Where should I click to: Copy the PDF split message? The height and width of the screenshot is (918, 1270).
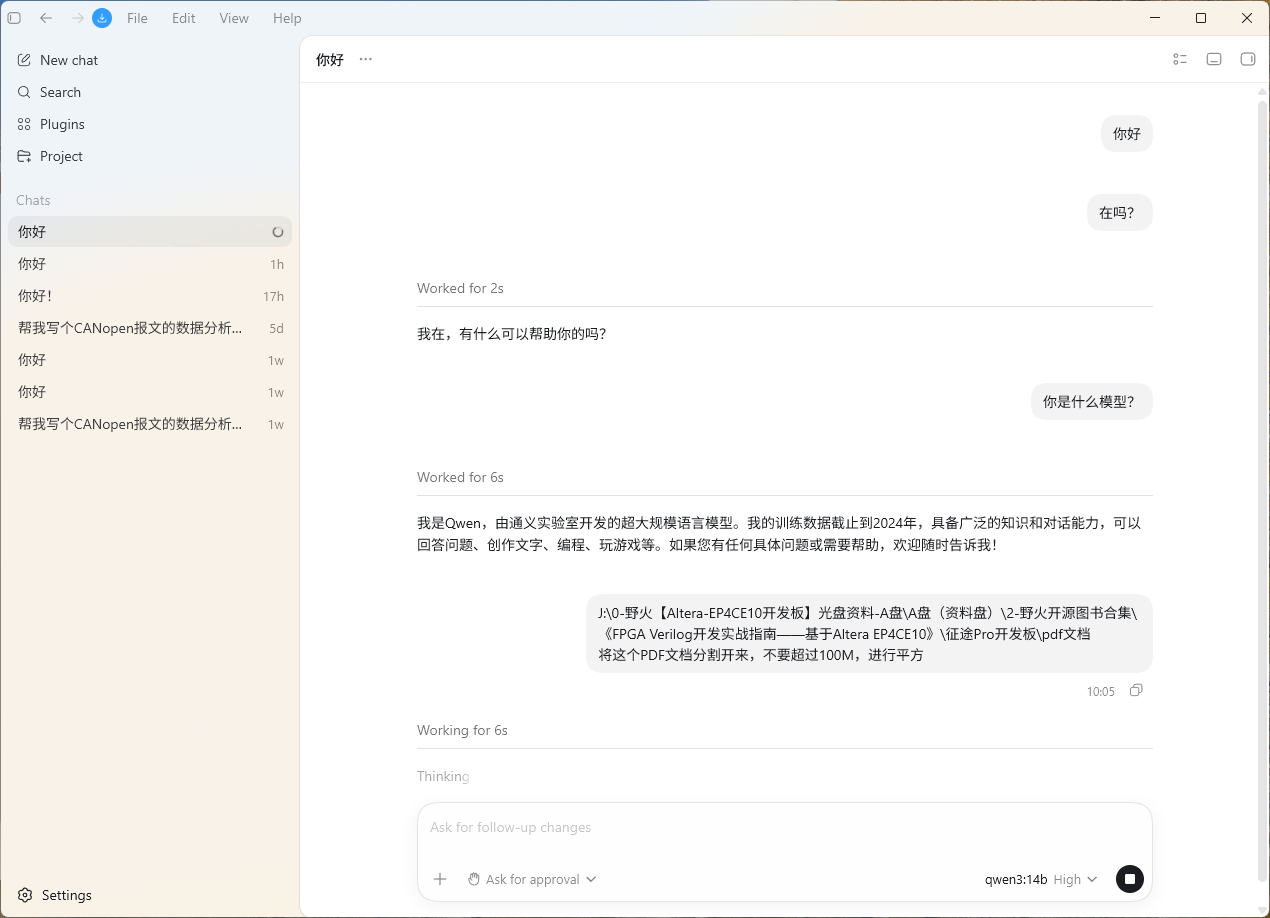[1136, 691]
